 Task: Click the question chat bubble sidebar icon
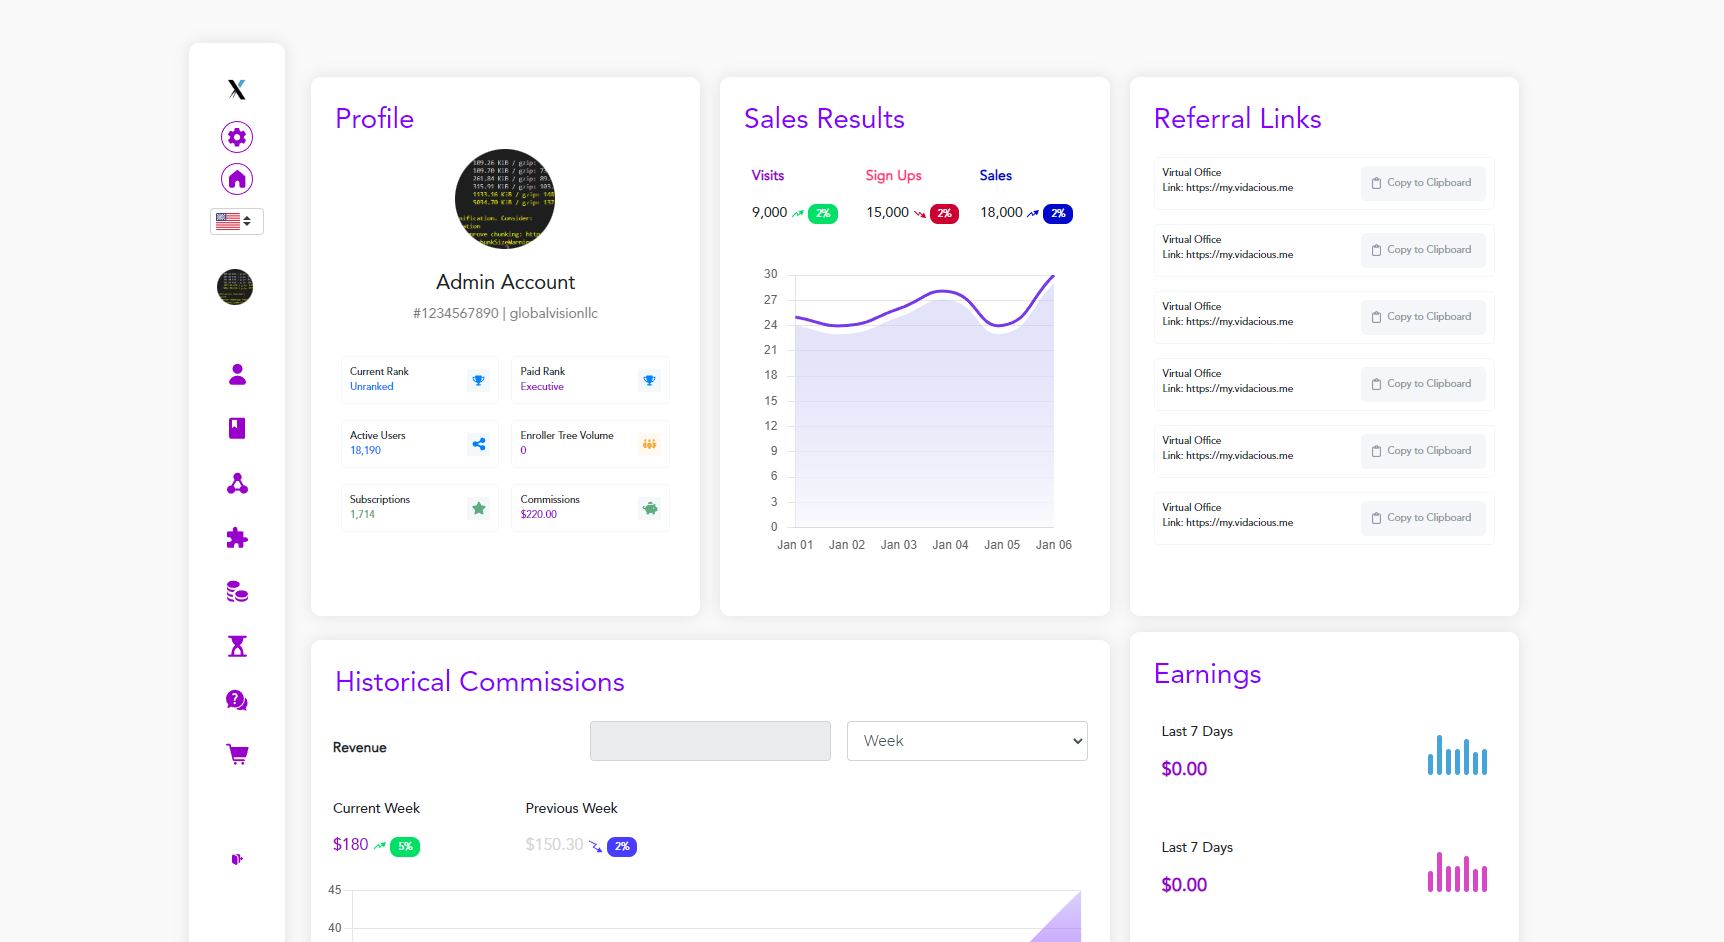point(237,700)
